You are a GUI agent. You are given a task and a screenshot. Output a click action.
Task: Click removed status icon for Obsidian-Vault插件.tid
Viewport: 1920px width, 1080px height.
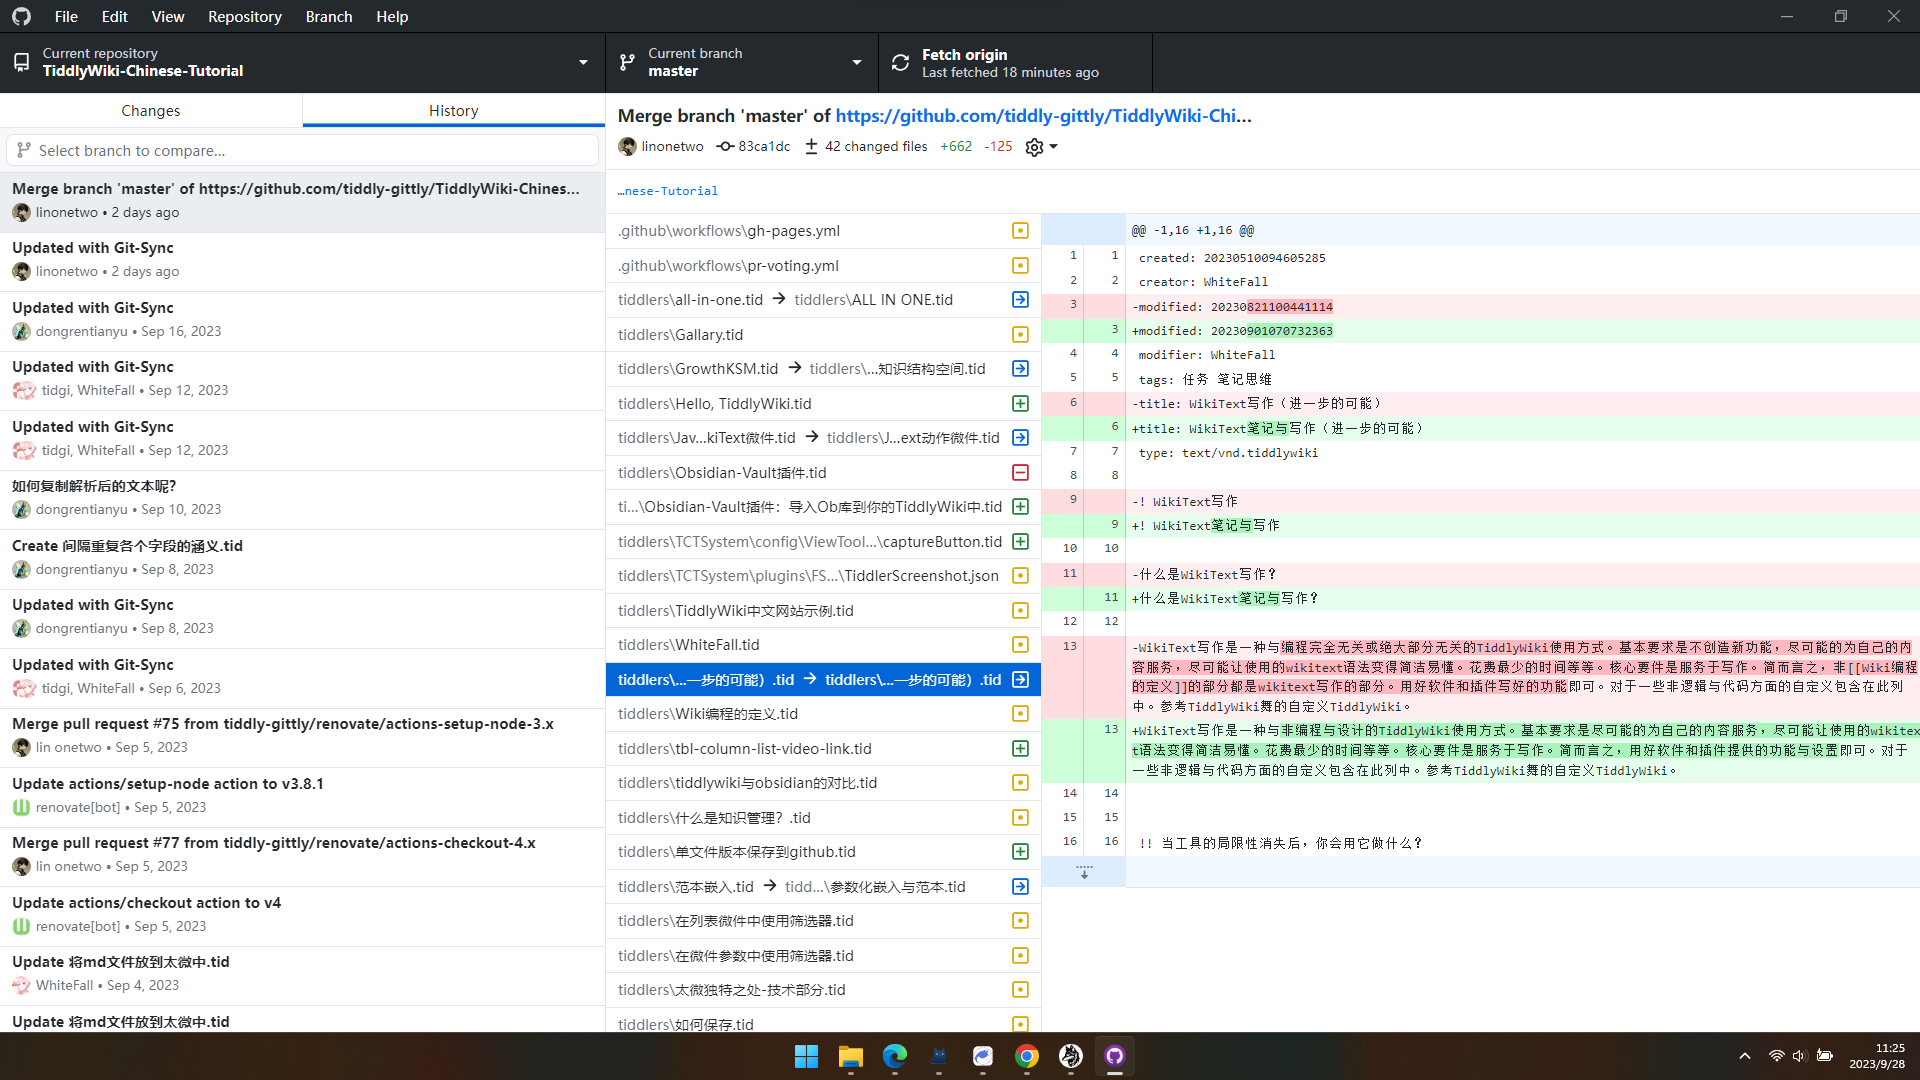coord(1020,472)
